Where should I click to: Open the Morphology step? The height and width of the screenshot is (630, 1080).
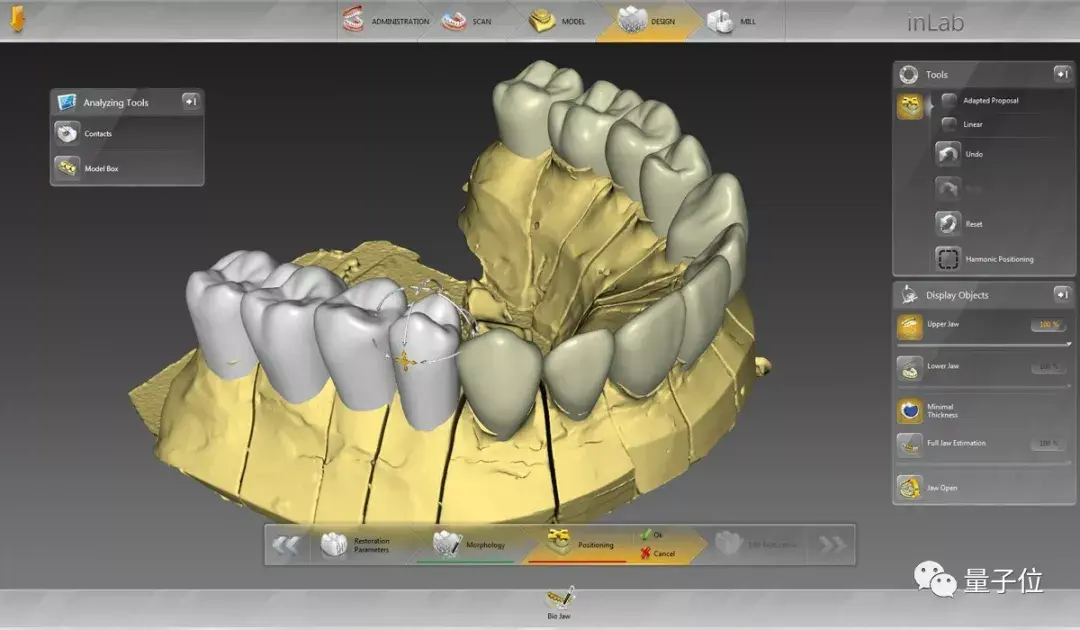(x=485, y=545)
